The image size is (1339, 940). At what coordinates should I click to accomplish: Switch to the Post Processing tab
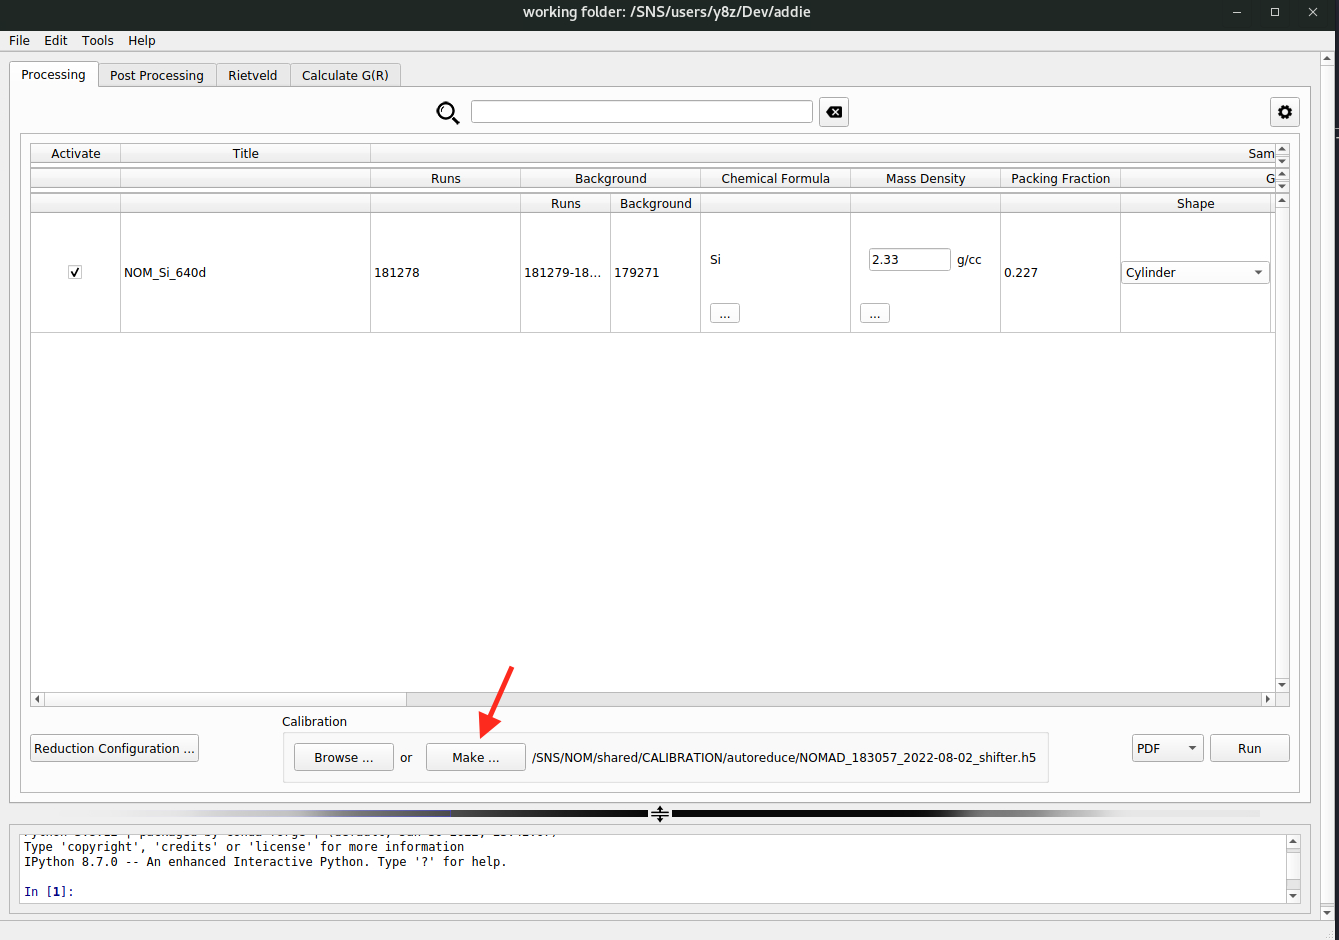click(x=156, y=75)
